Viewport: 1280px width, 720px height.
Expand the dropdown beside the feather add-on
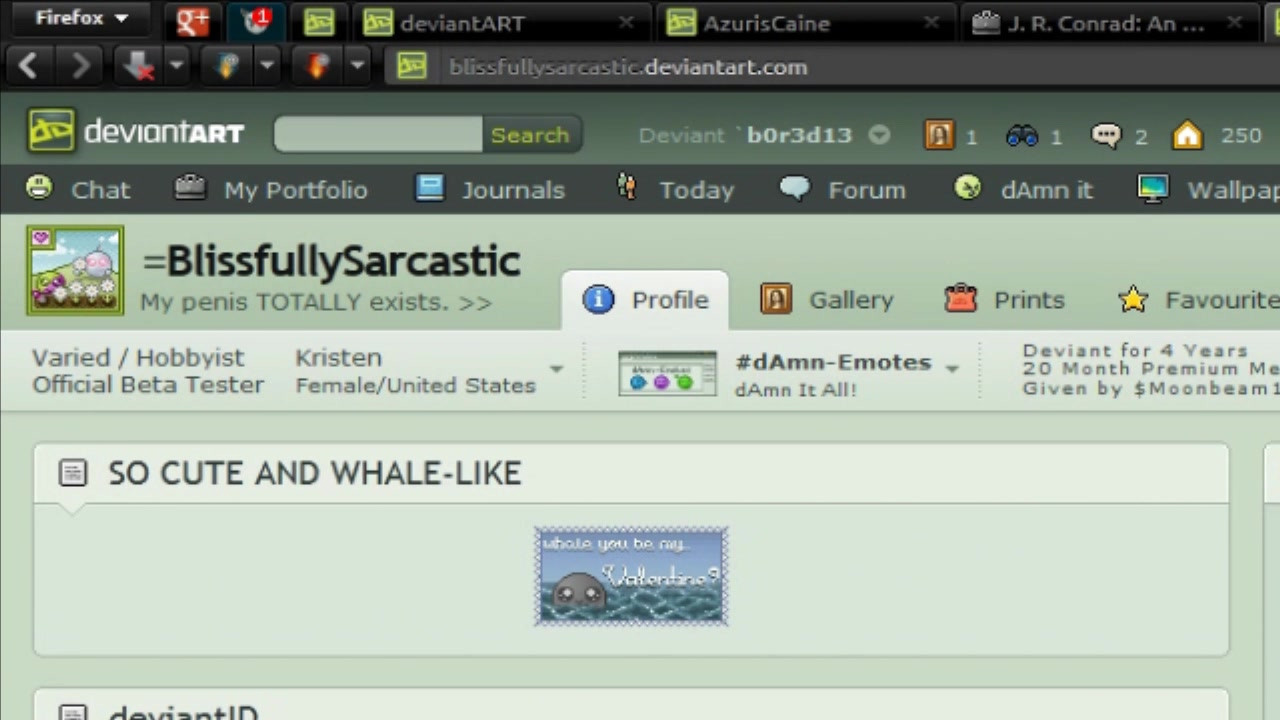267,67
